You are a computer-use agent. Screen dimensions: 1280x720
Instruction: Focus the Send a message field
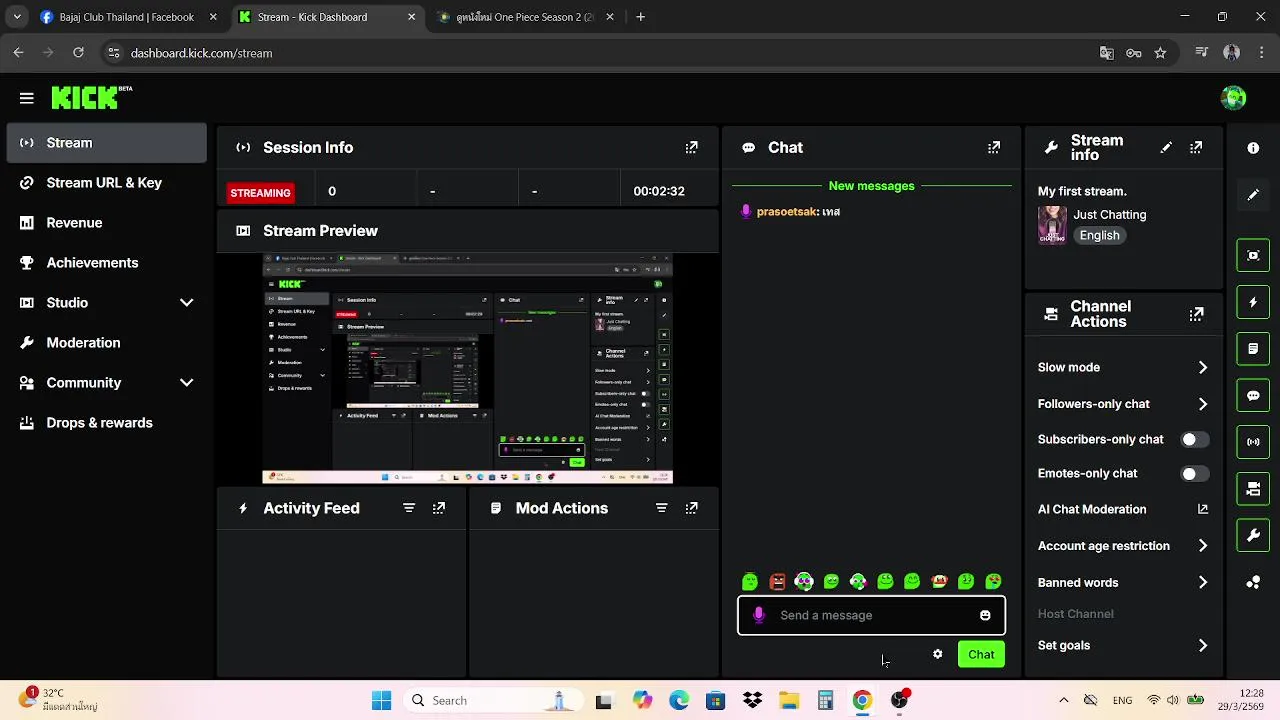point(871,615)
